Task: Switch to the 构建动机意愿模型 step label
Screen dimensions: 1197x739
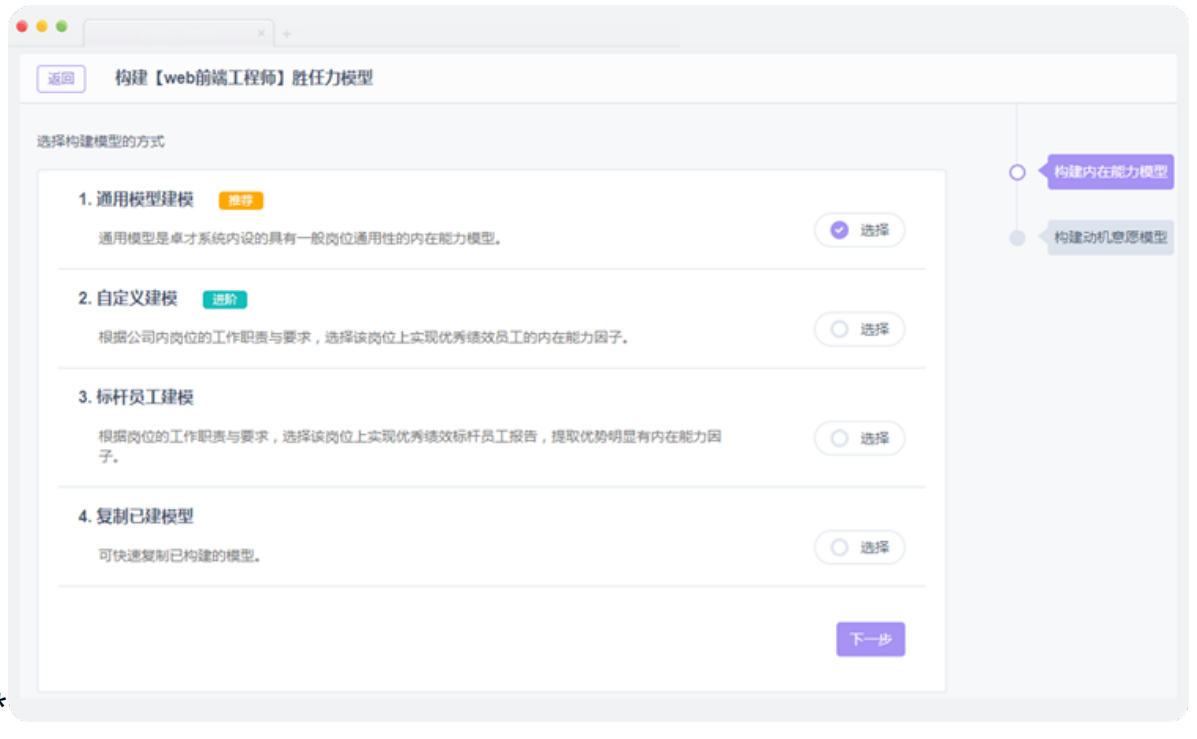Action: tap(1110, 238)
